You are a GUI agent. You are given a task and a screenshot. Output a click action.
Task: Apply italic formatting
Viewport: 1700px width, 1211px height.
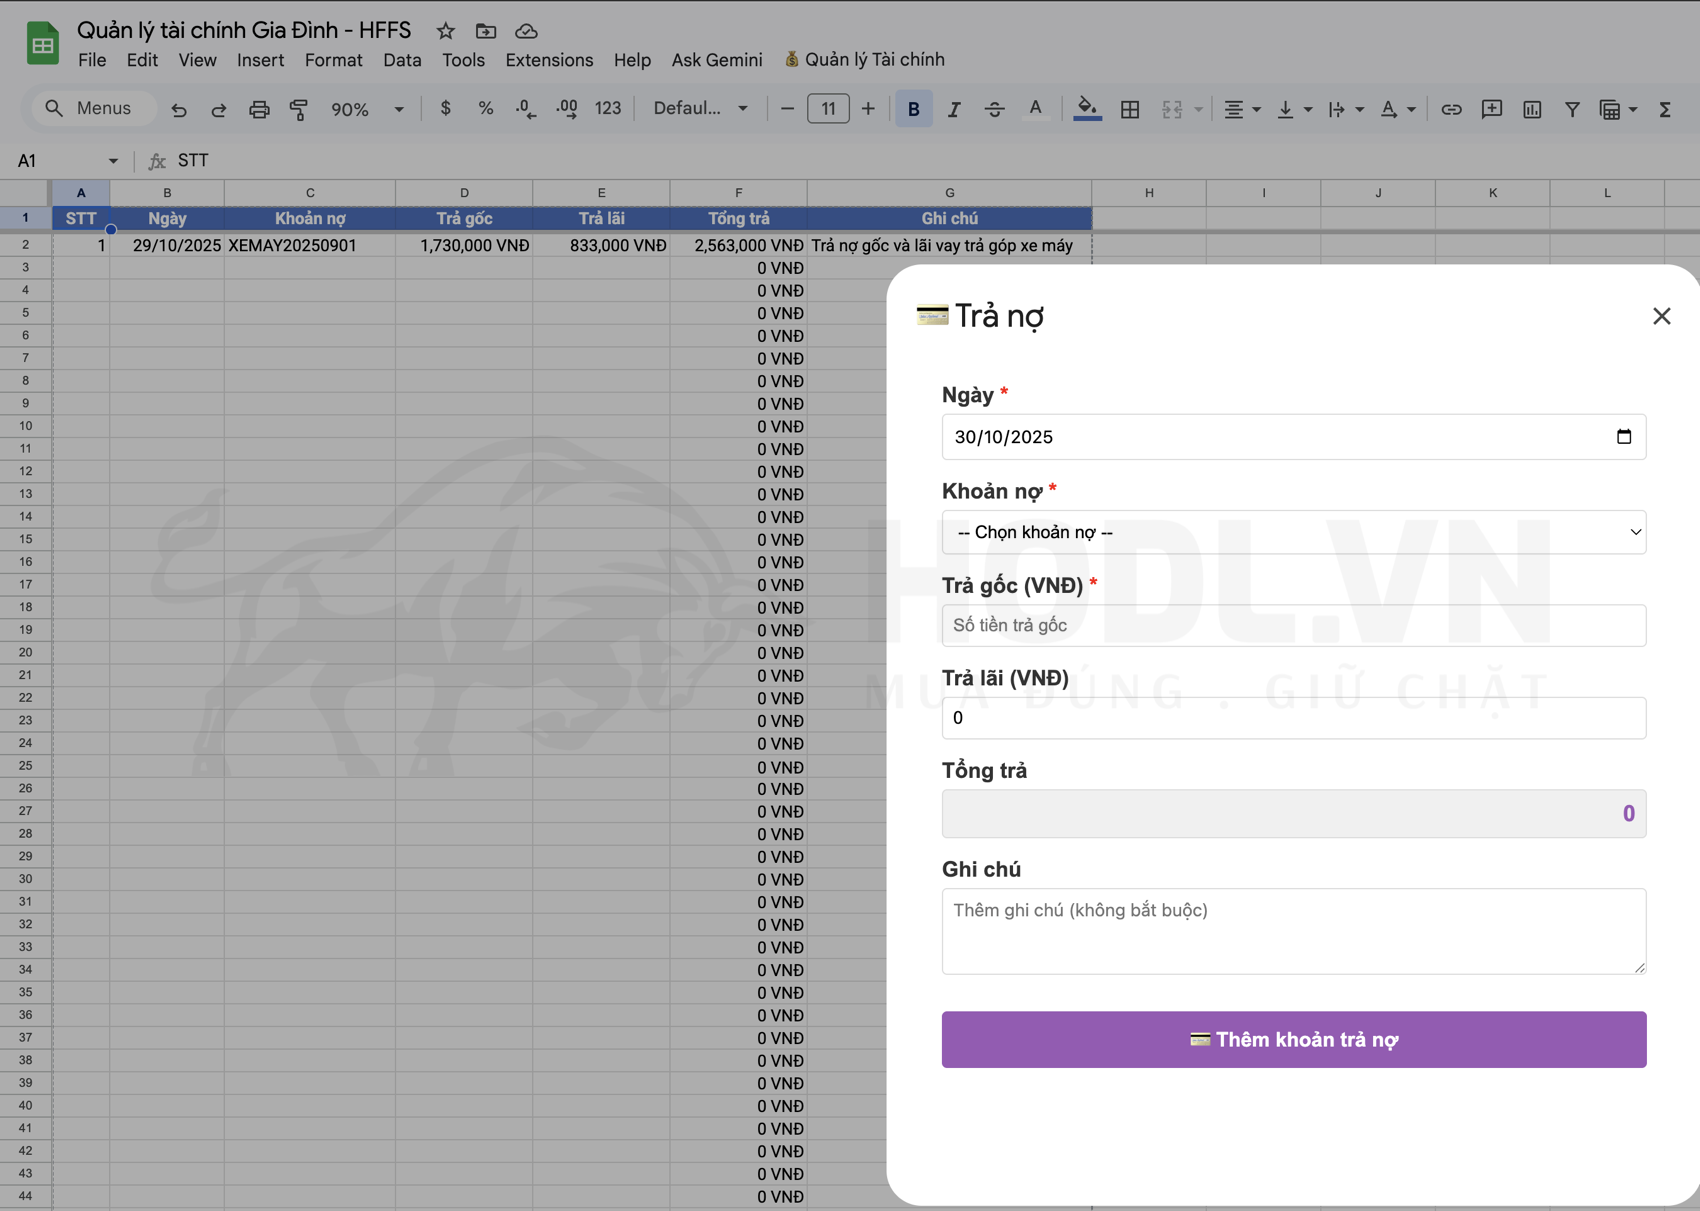[x=954, y=108]
